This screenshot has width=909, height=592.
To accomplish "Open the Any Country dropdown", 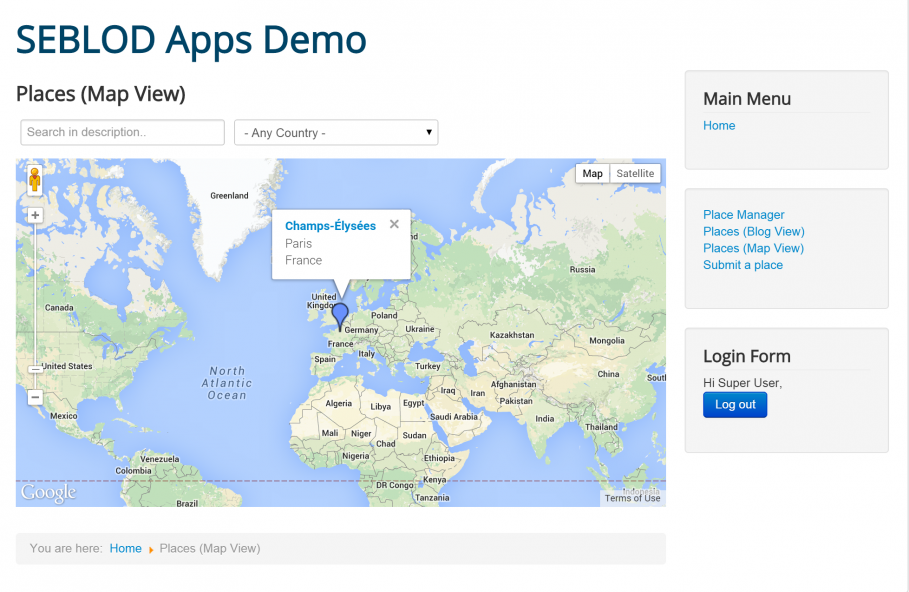I will click(x=336, y=133).
